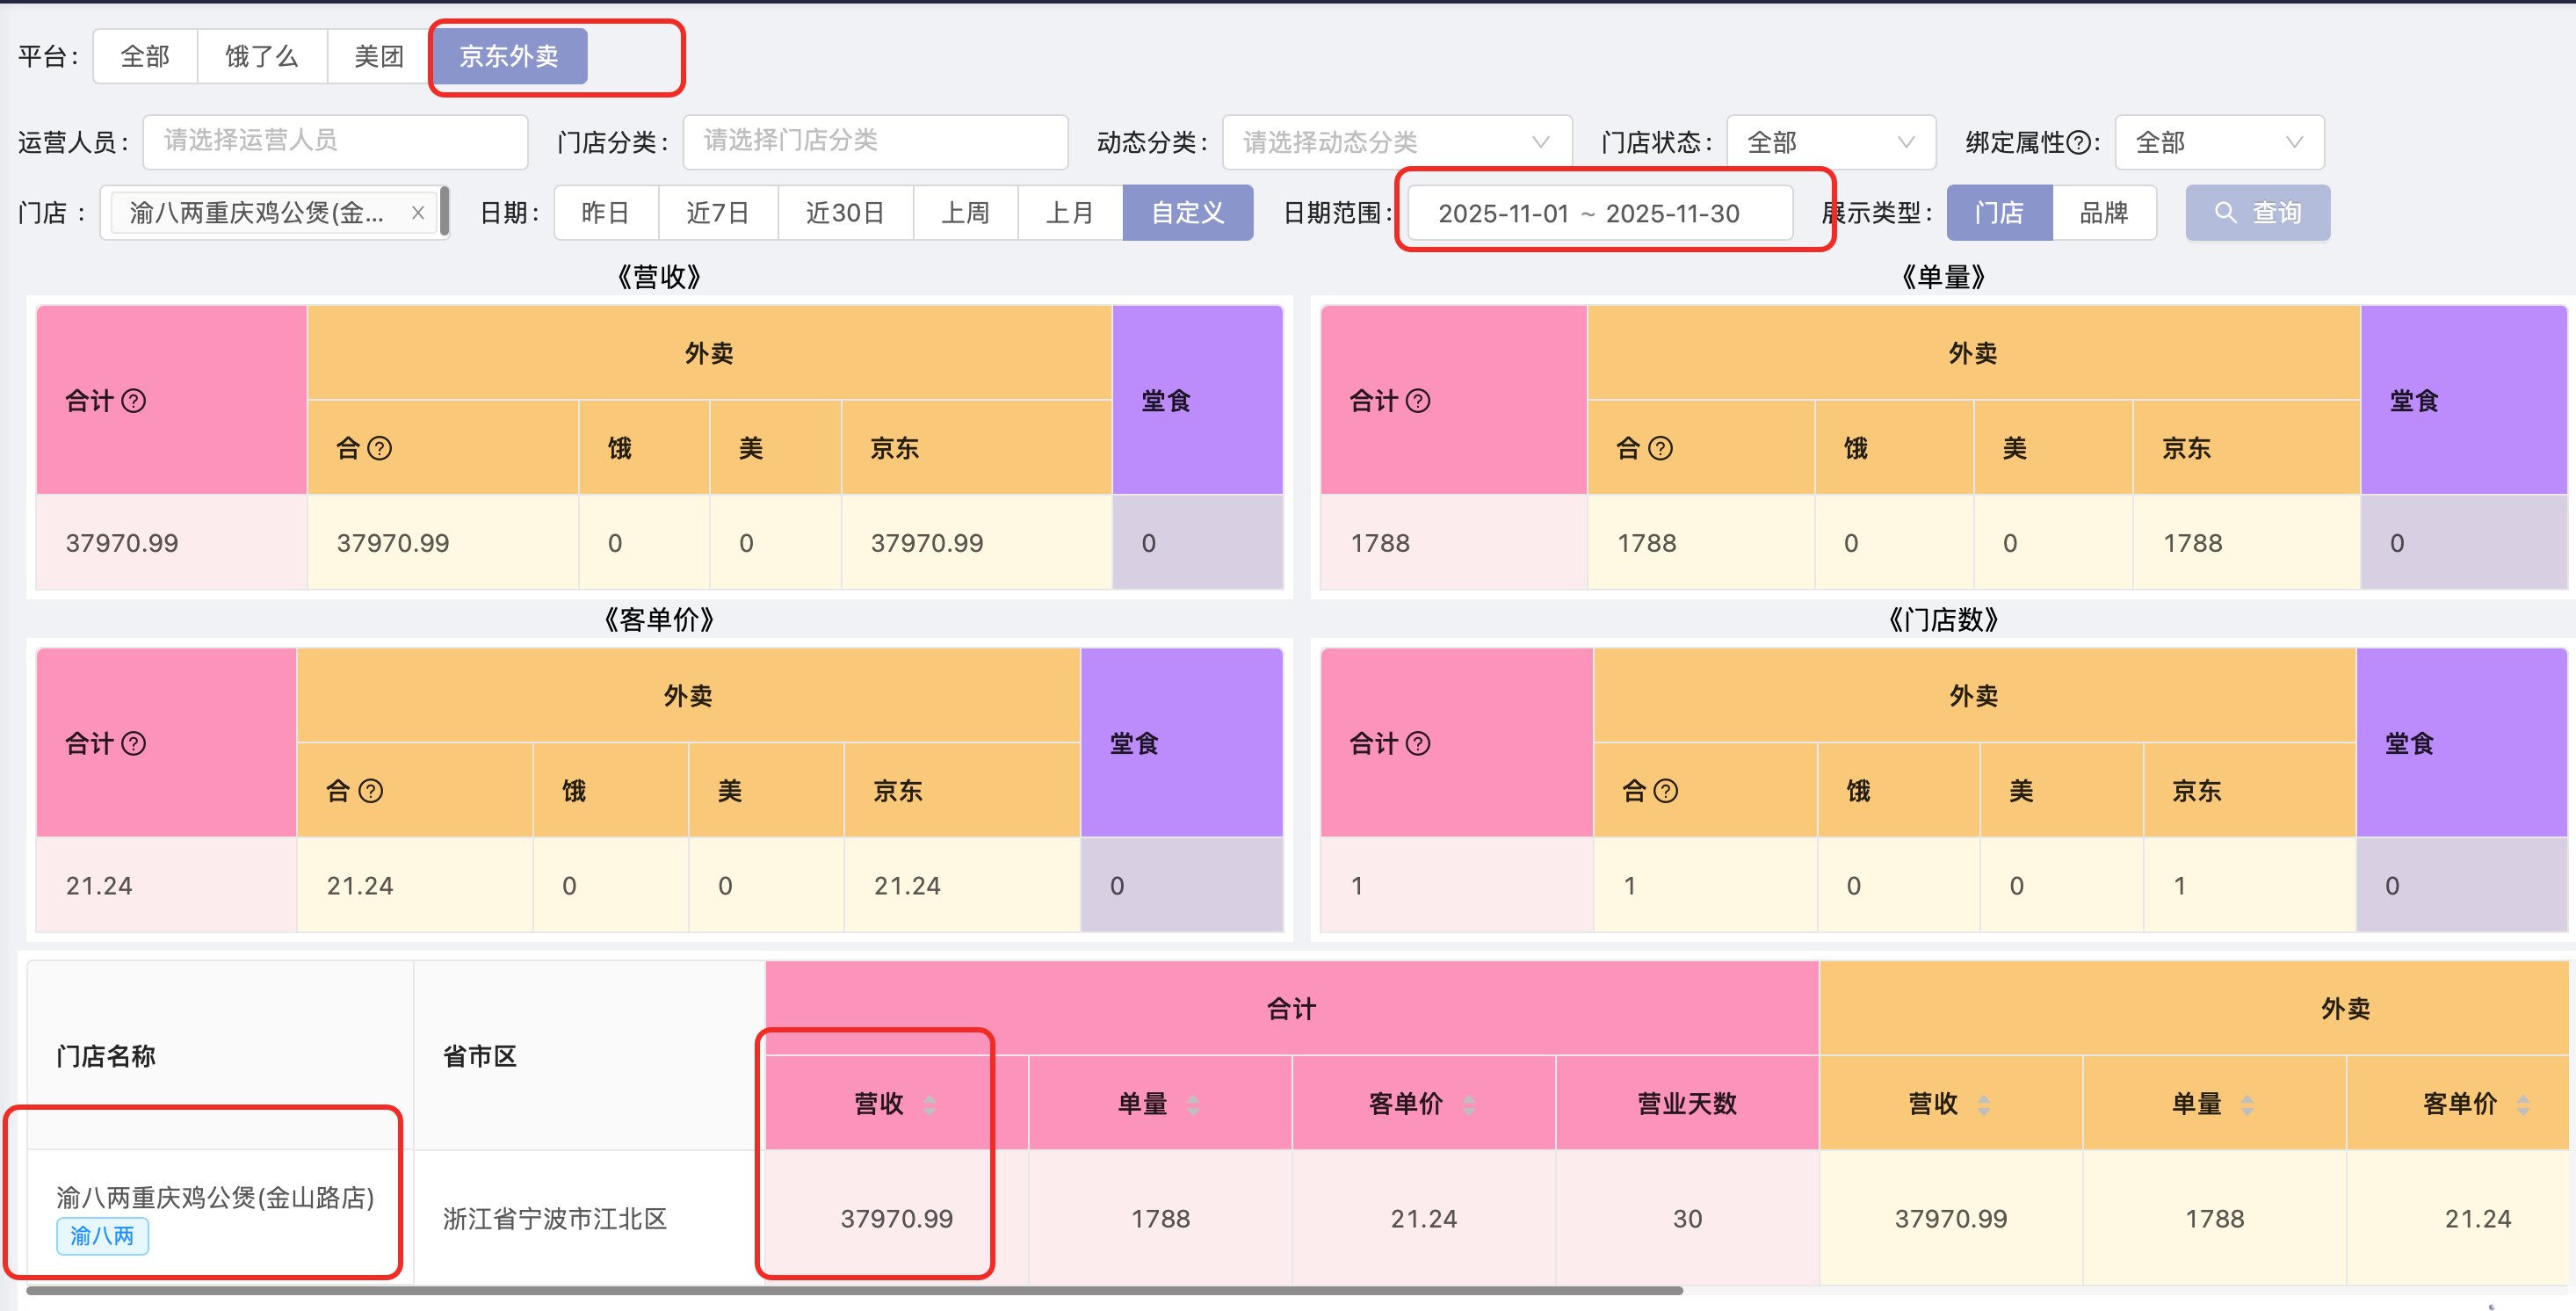
Task: Click sort arrows on 营收 column header
Action: pyautogui.click(x=930, y=1105)
